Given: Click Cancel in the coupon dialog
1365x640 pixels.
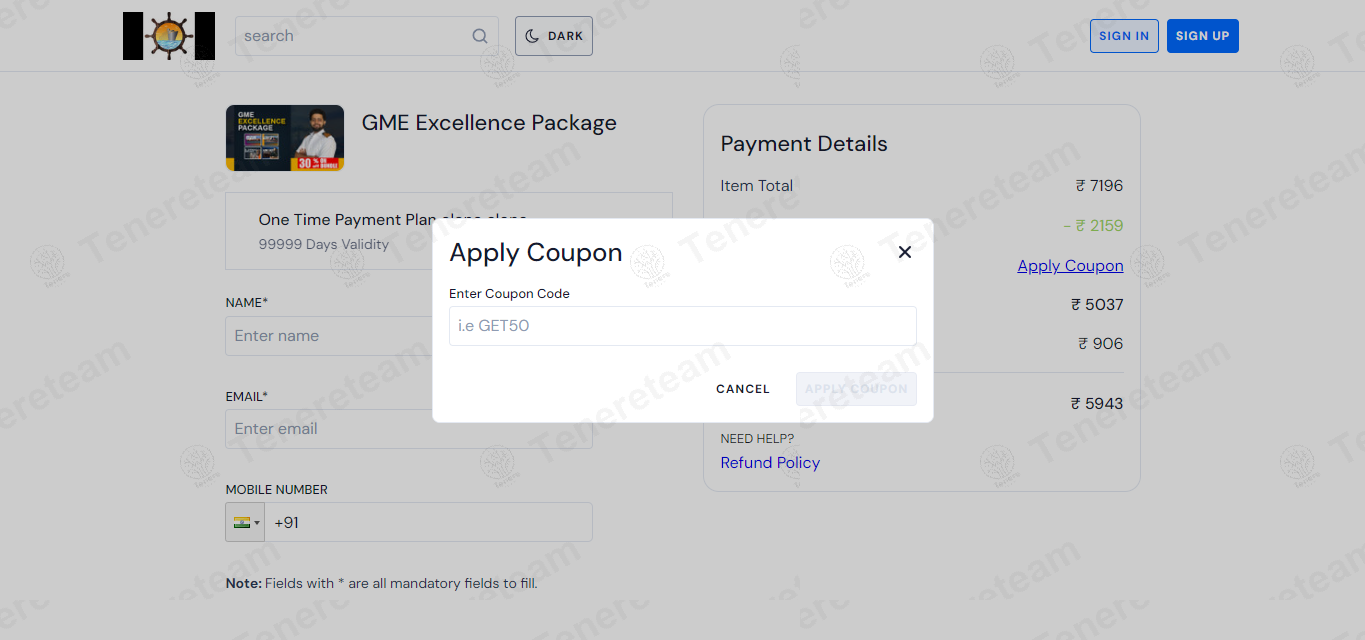Looking at the screenshot, I should click(x=743, y=389).
